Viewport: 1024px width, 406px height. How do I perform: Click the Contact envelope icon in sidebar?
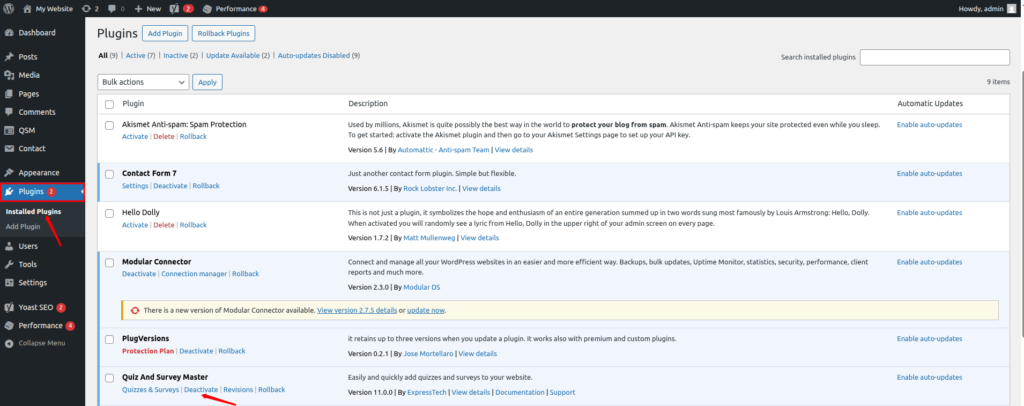click(9, 148)
